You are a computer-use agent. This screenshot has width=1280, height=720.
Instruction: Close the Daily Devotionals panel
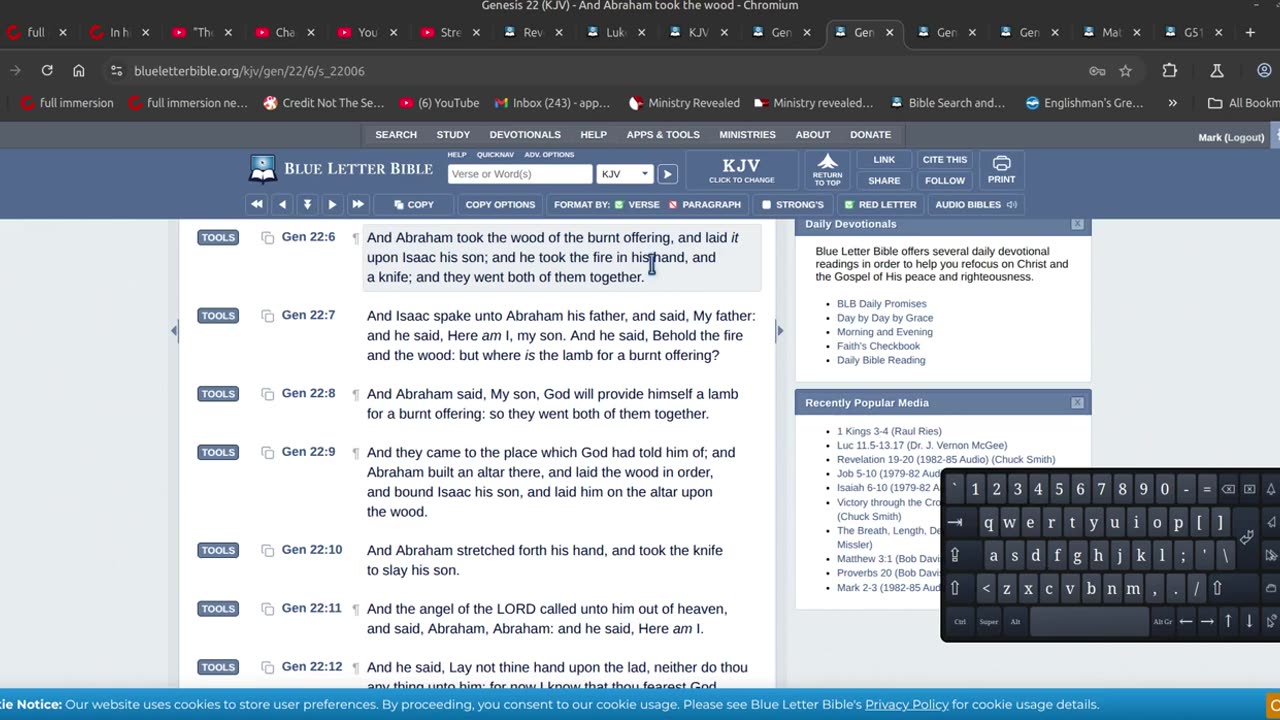(x=1077, y=224)
